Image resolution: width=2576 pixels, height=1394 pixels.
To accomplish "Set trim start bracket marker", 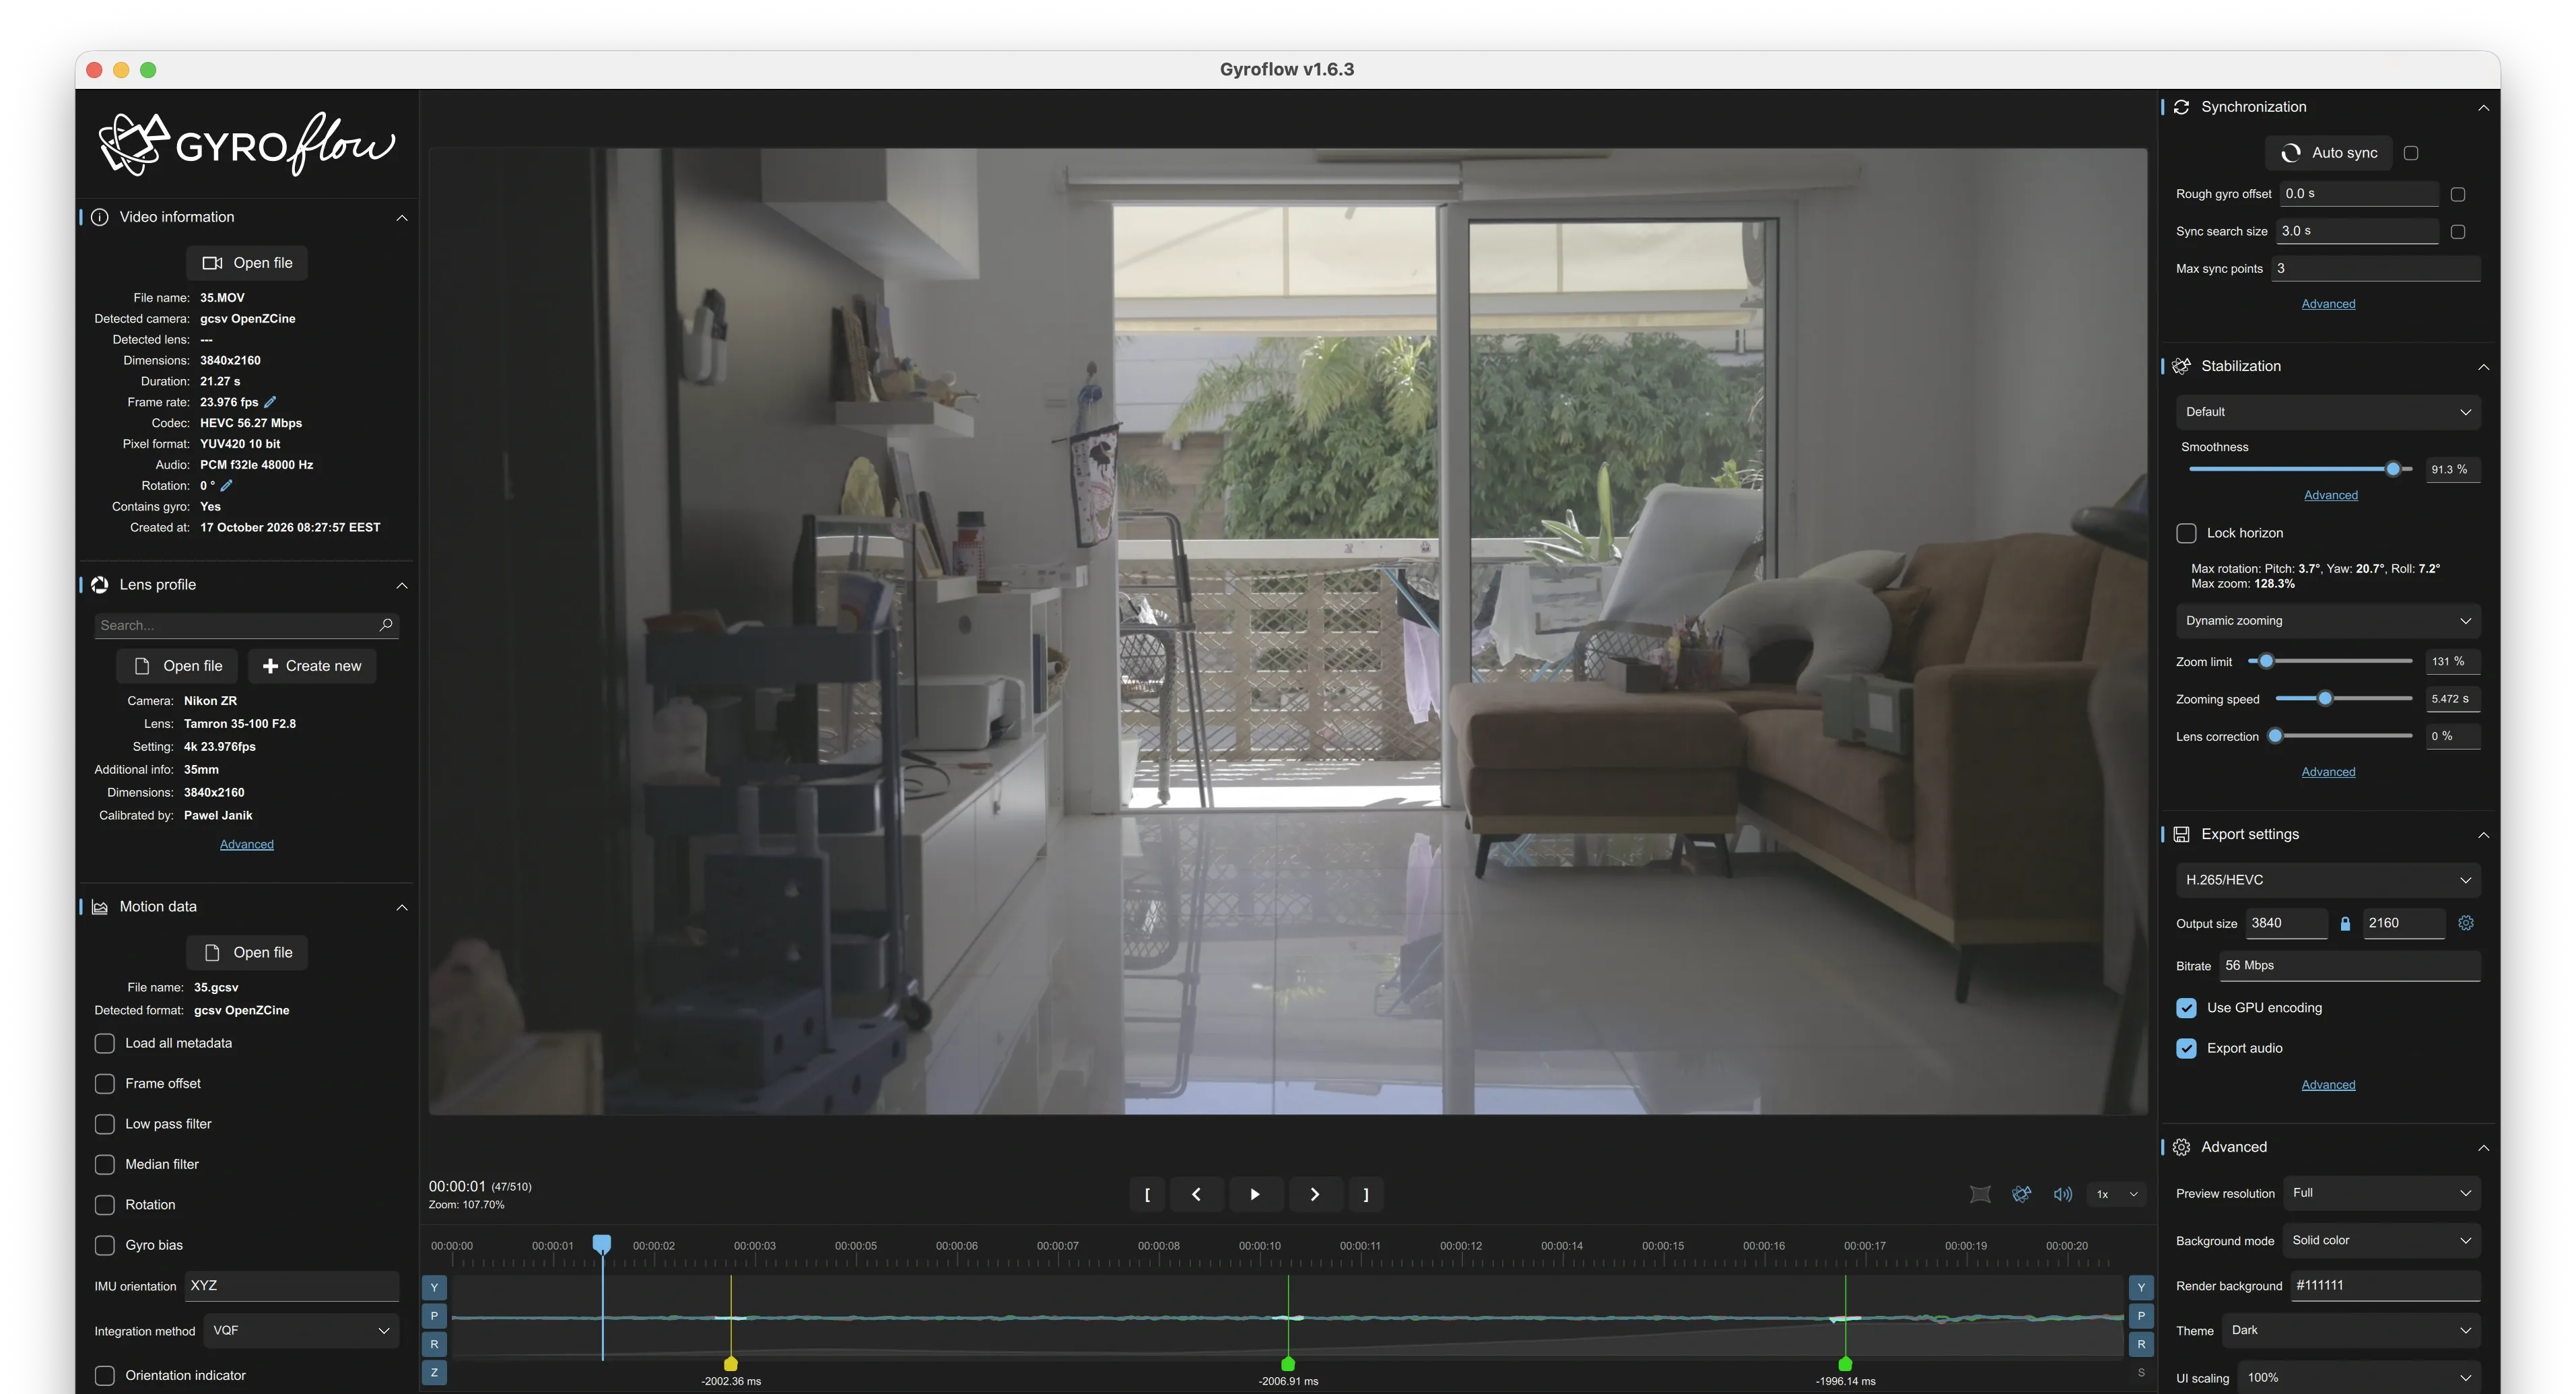I will coord(1147,1194).
